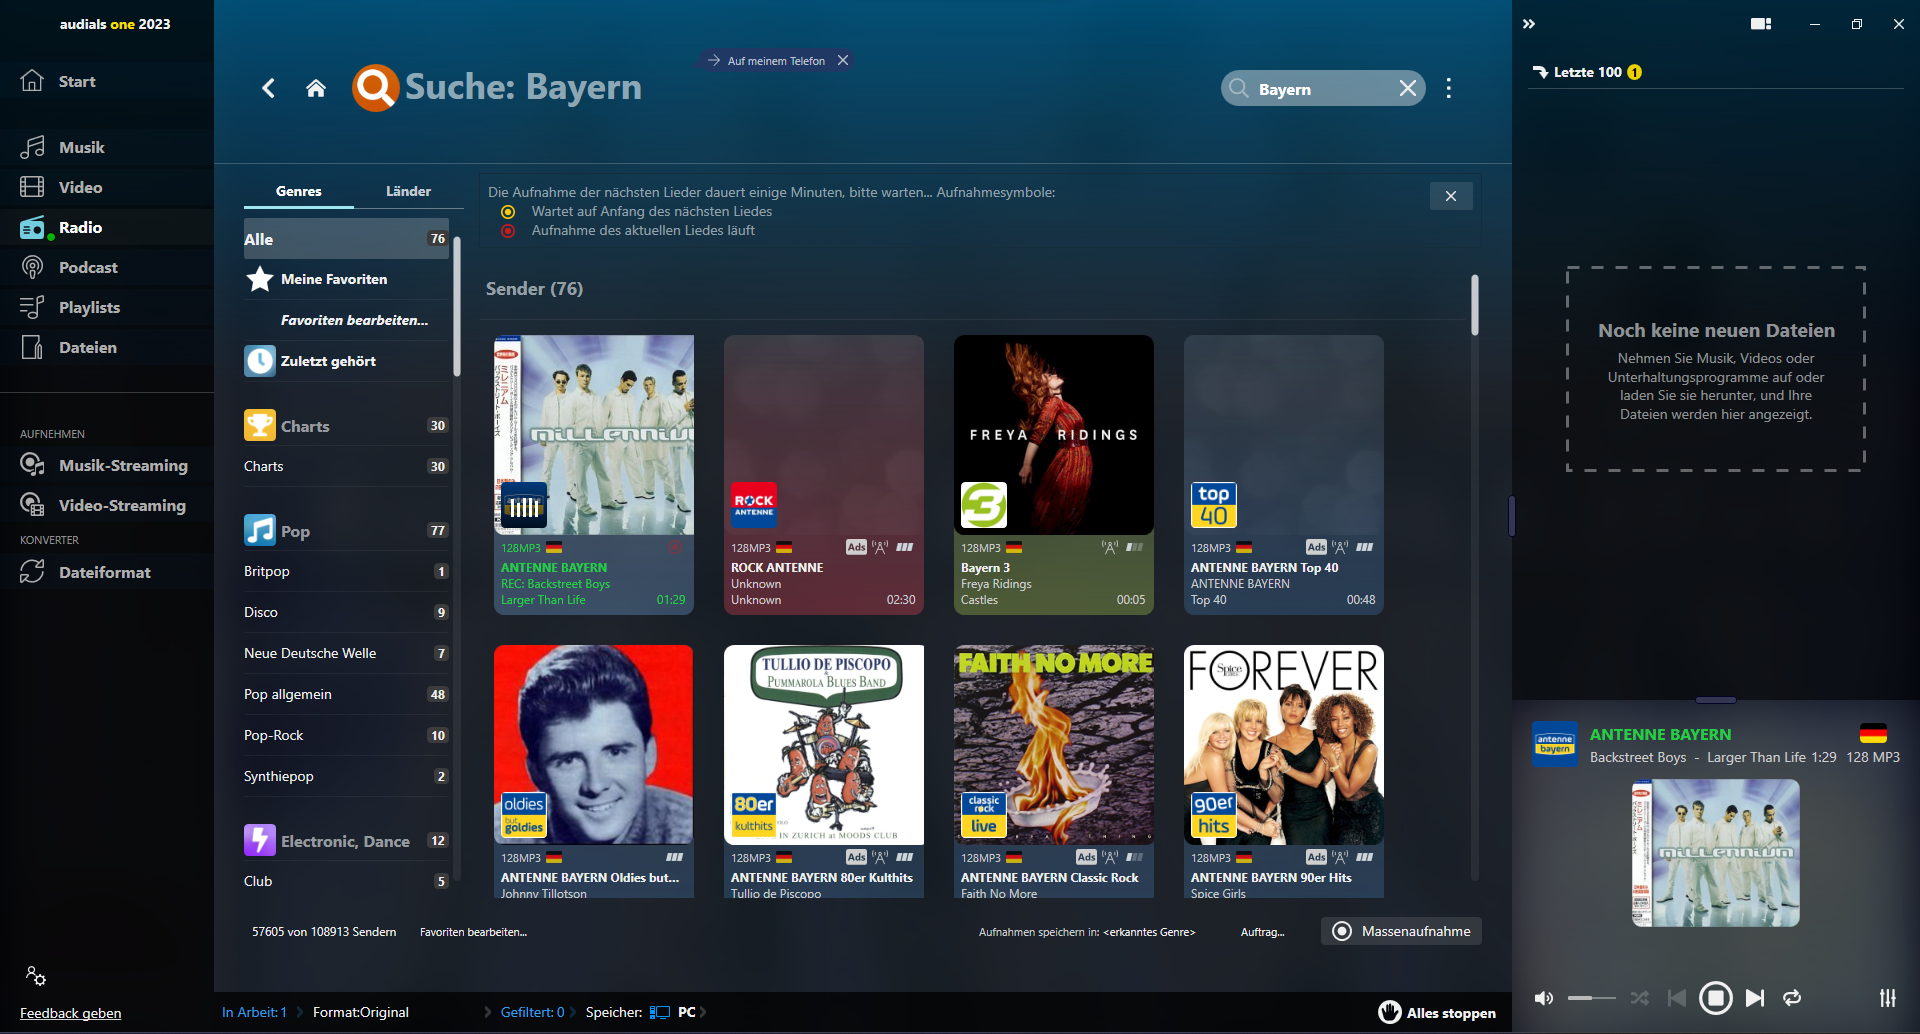Click inside the Bayern search field

(1321, 89)
